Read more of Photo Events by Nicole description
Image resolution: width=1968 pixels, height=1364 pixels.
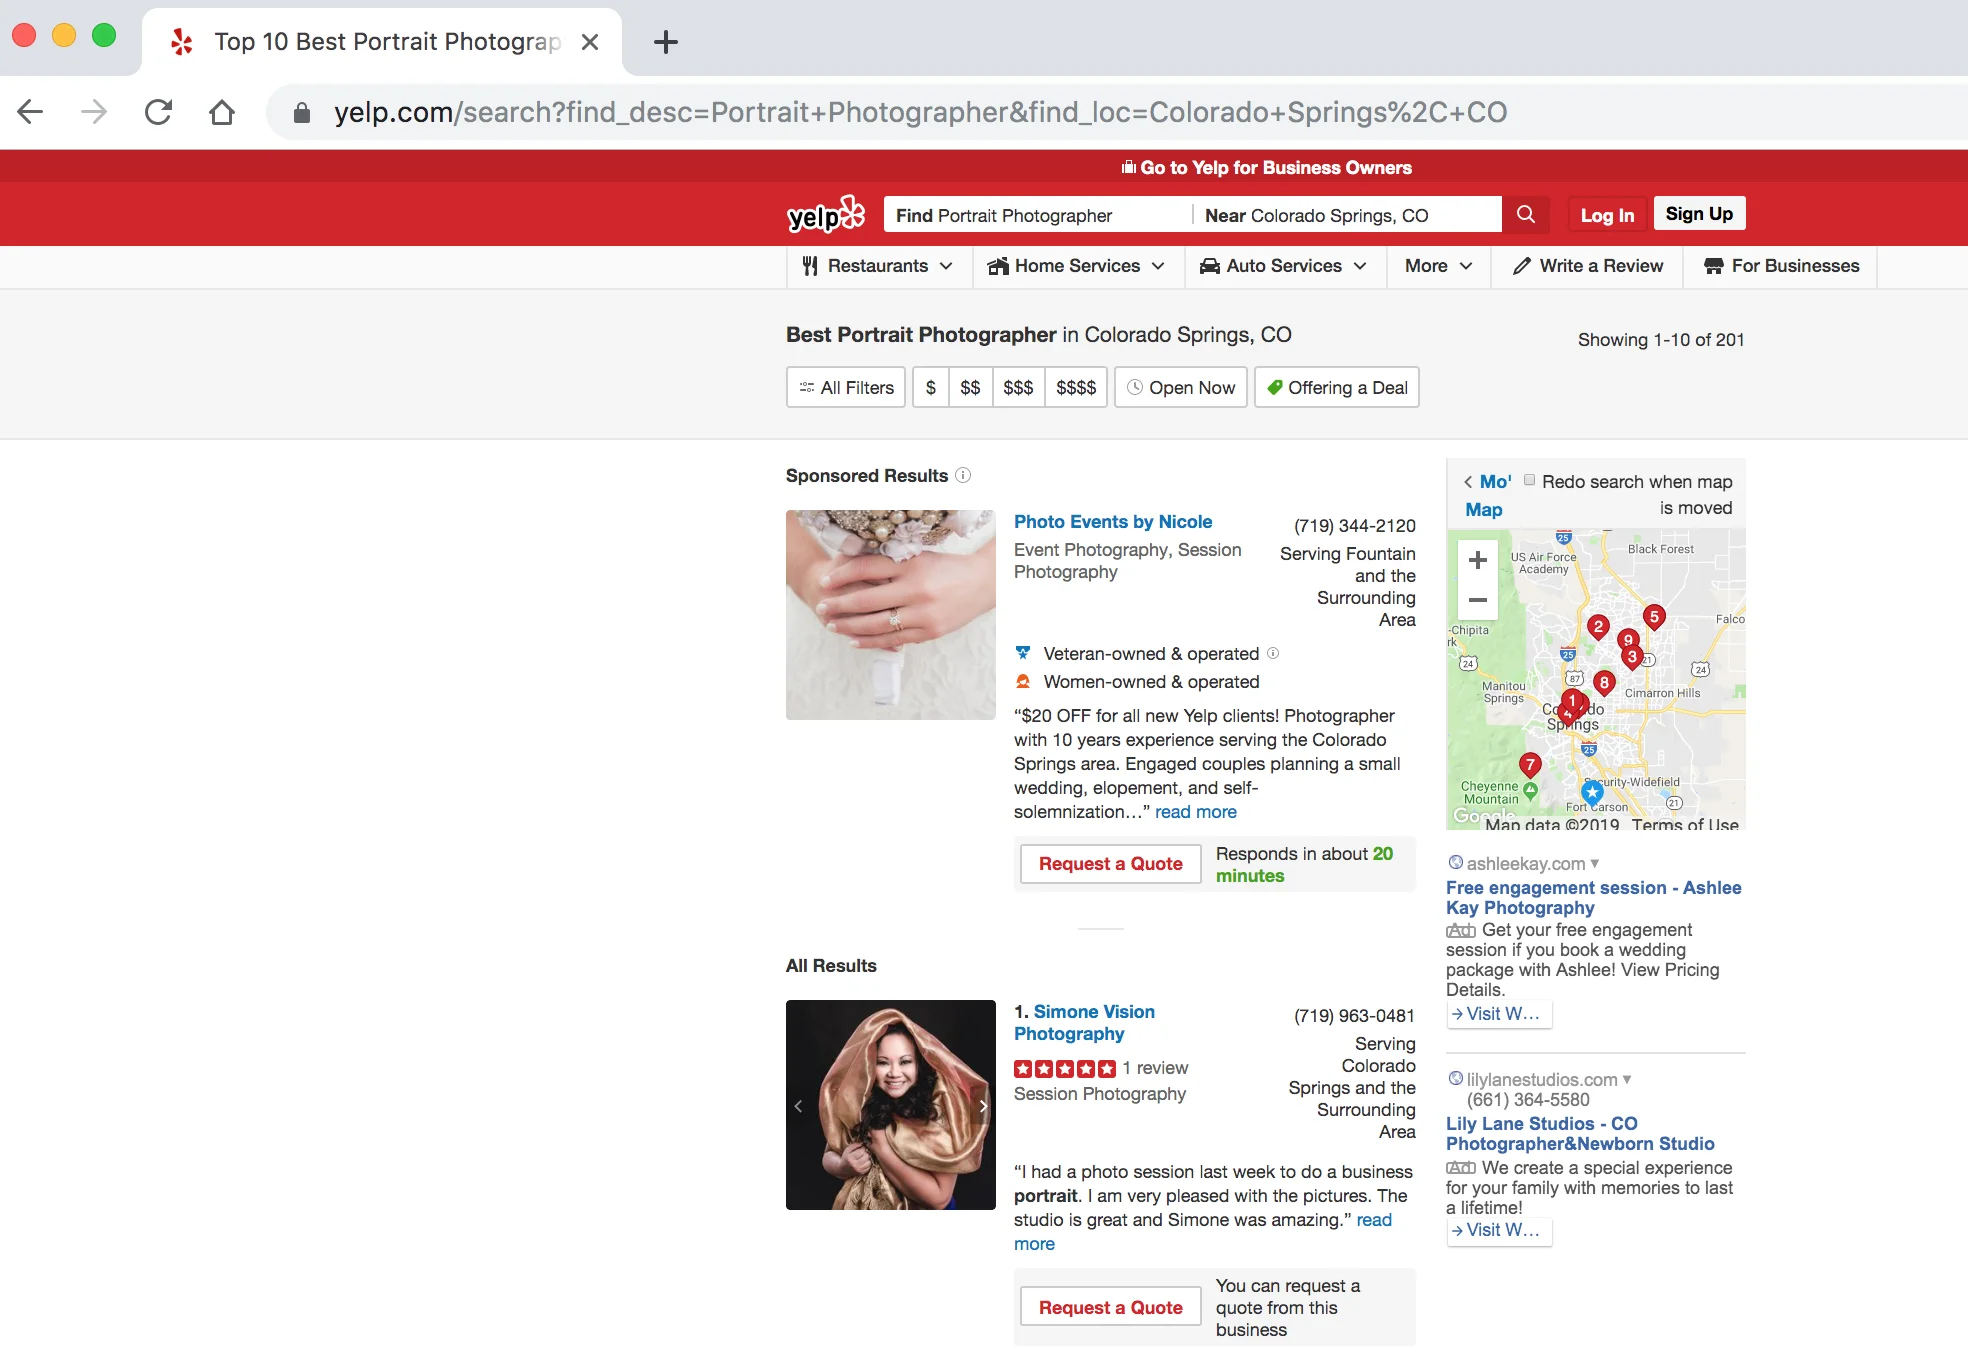point(1196,812)
